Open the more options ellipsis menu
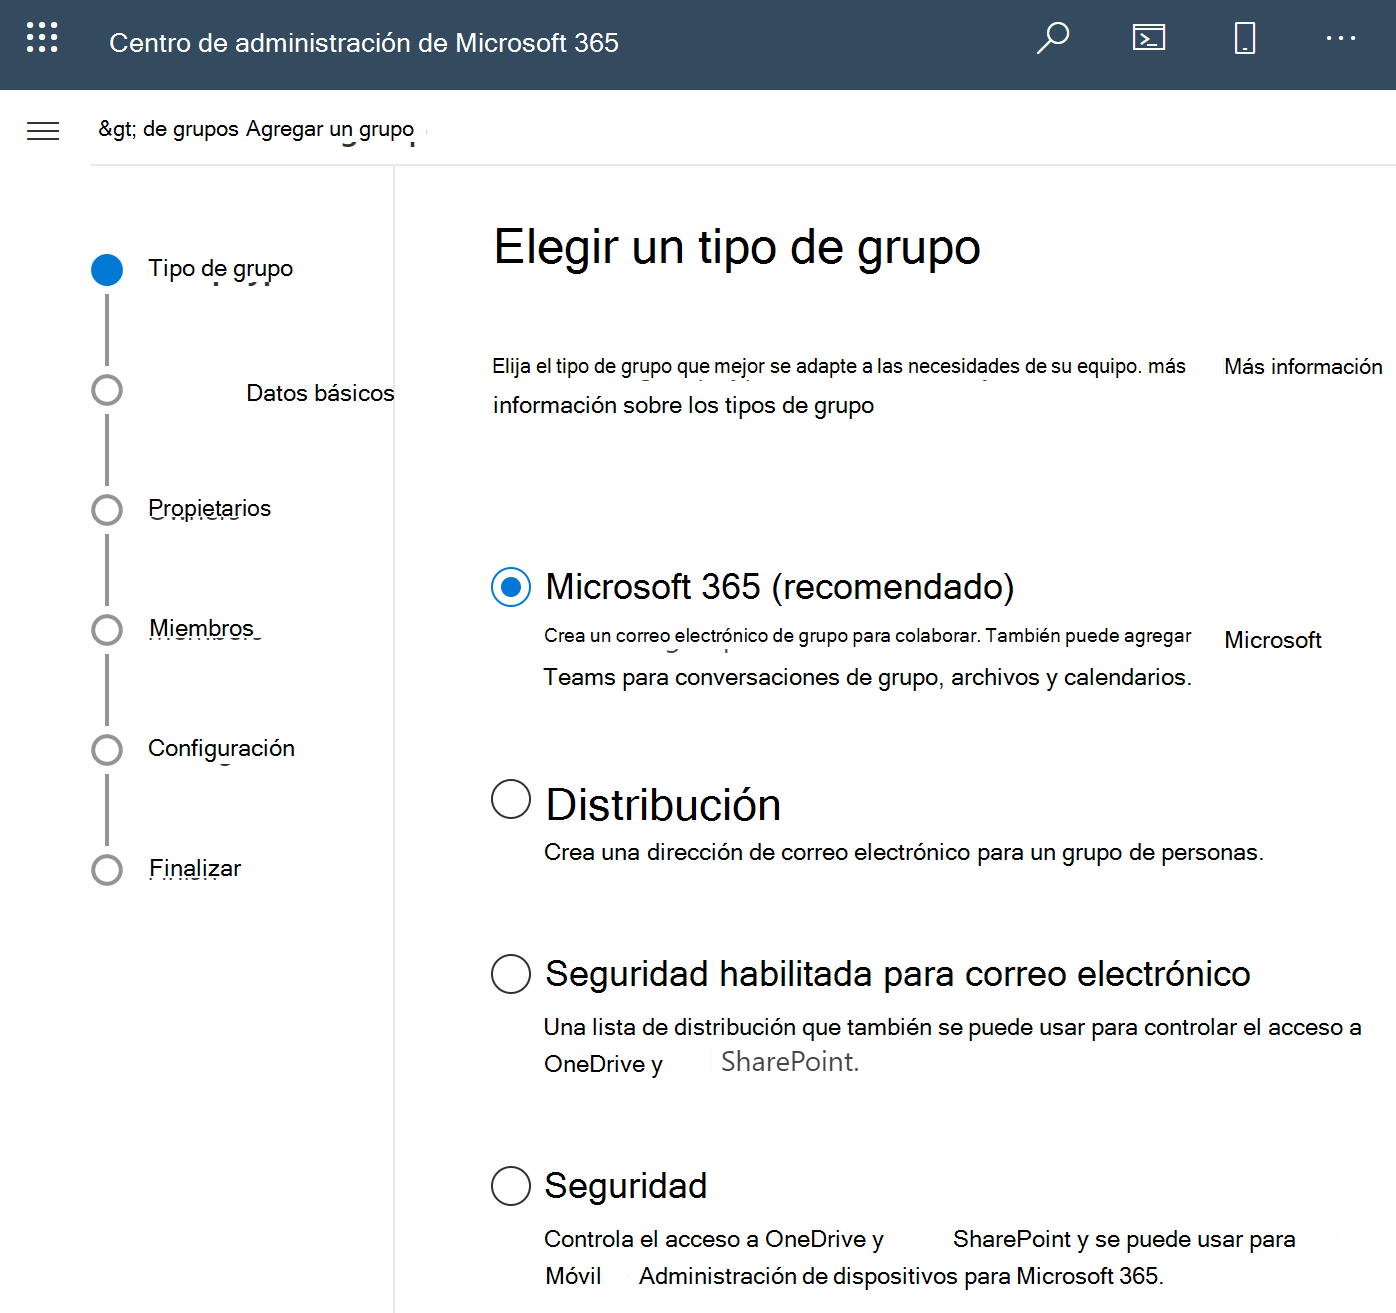Image resolution: width=1396 pixels, height=1313 pixels. pyautogui.click(x=1341, y=38)
